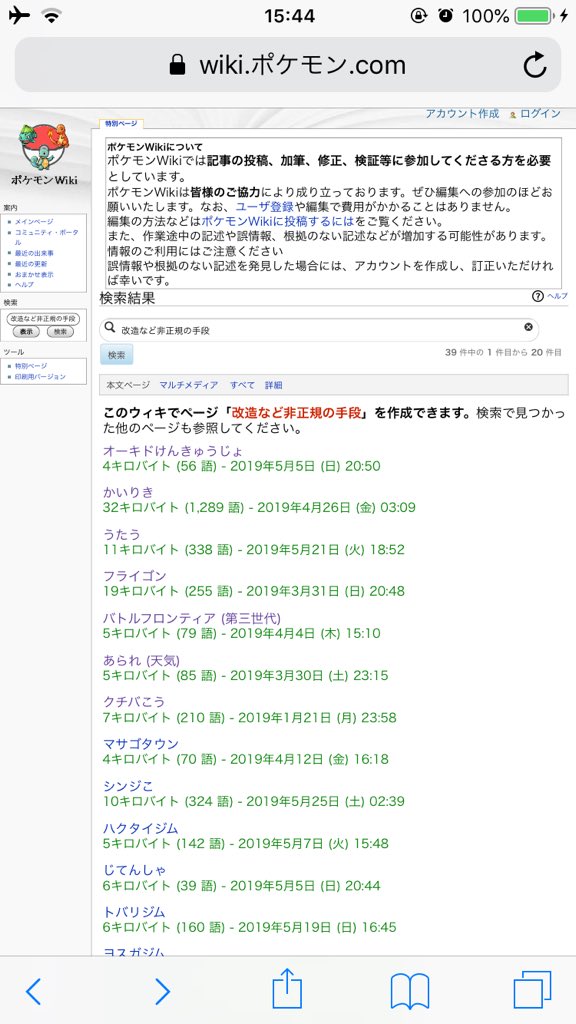Viewport: 576px width, 1024px height.
Task: Tap the Wi-Fi icon in status bar
Action: [51, 14]
